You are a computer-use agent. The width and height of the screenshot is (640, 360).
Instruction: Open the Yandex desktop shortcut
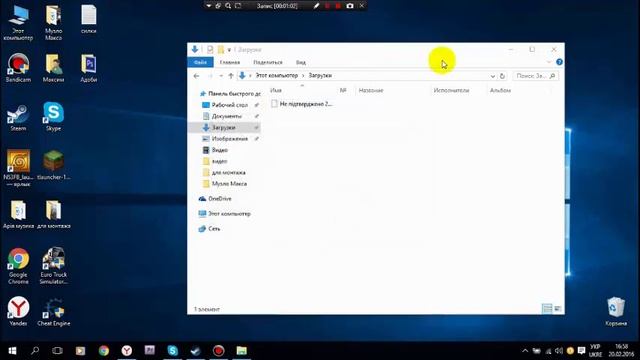point(18,311)
